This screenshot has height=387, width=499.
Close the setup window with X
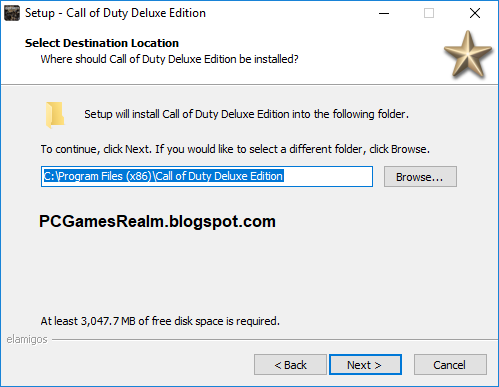tap(475, 13)
